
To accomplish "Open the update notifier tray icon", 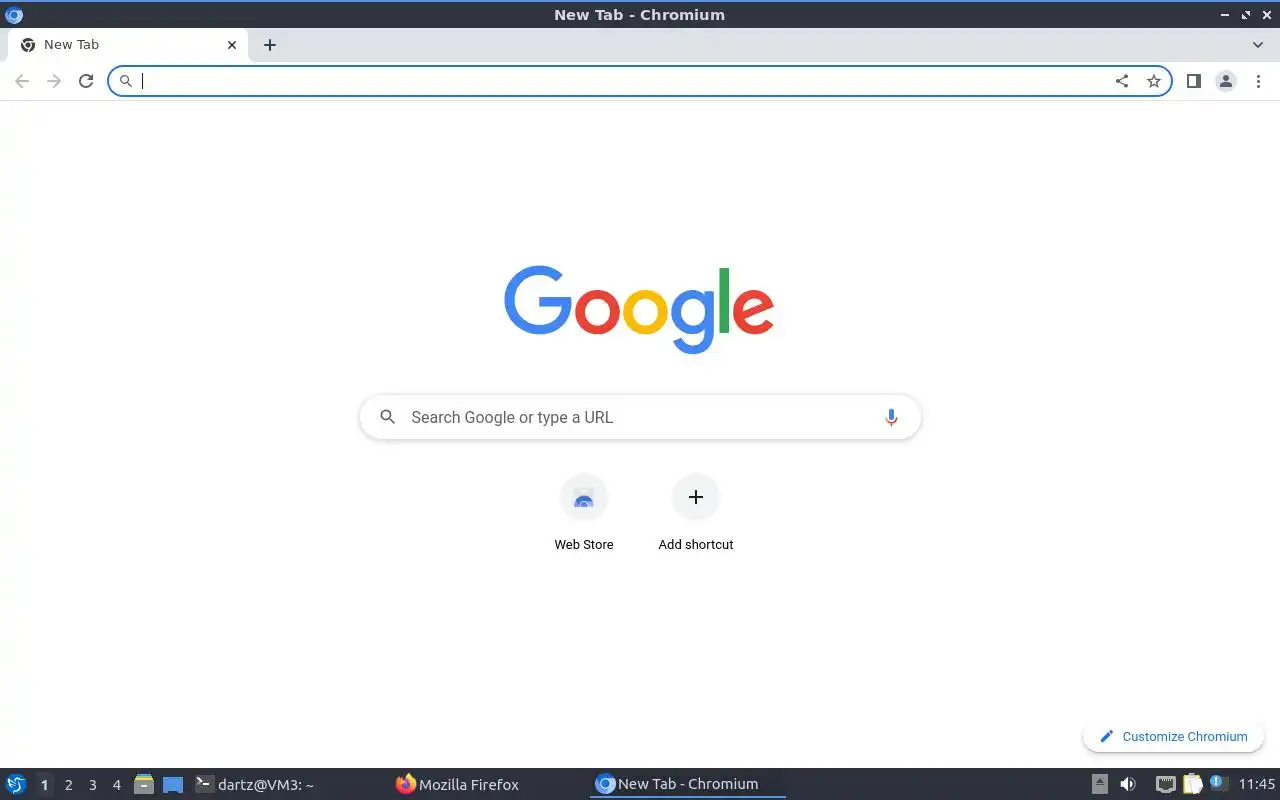I will (x=1217, y=783).
